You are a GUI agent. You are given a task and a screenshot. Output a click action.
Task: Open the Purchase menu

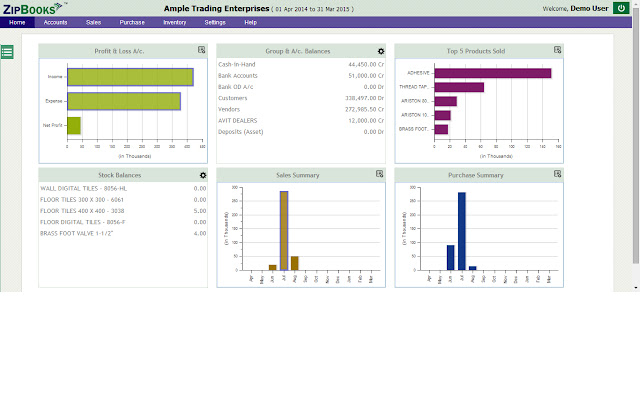click(132, 21)
